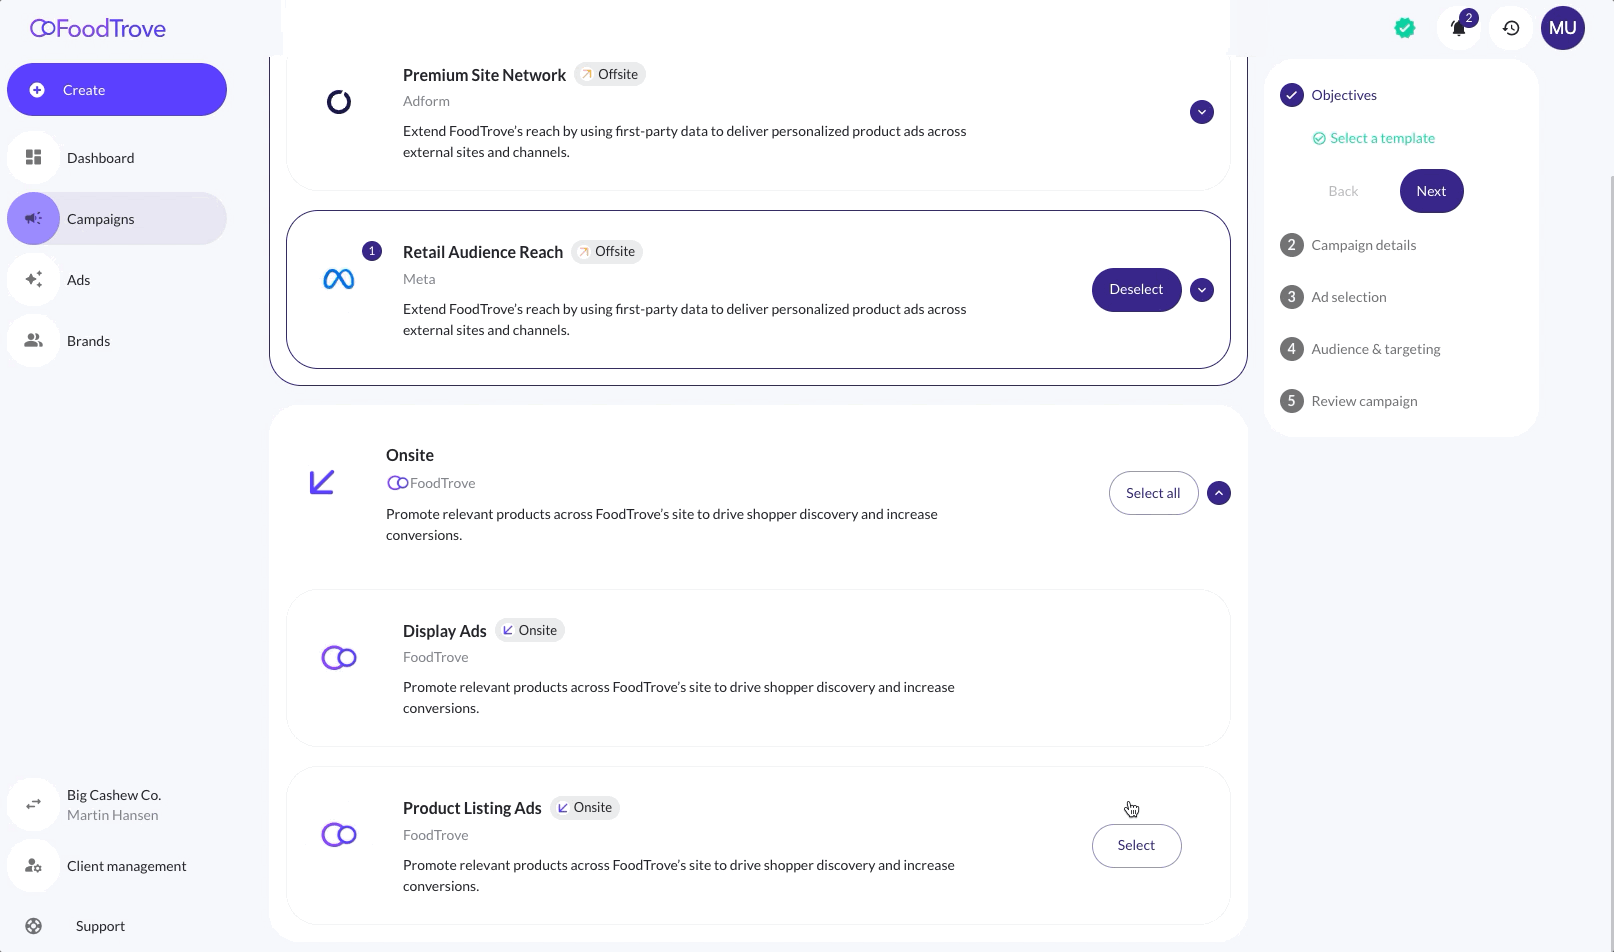
Task: Open Support from the sidebar
Action: pyautogui.click(x=100, y=926)
